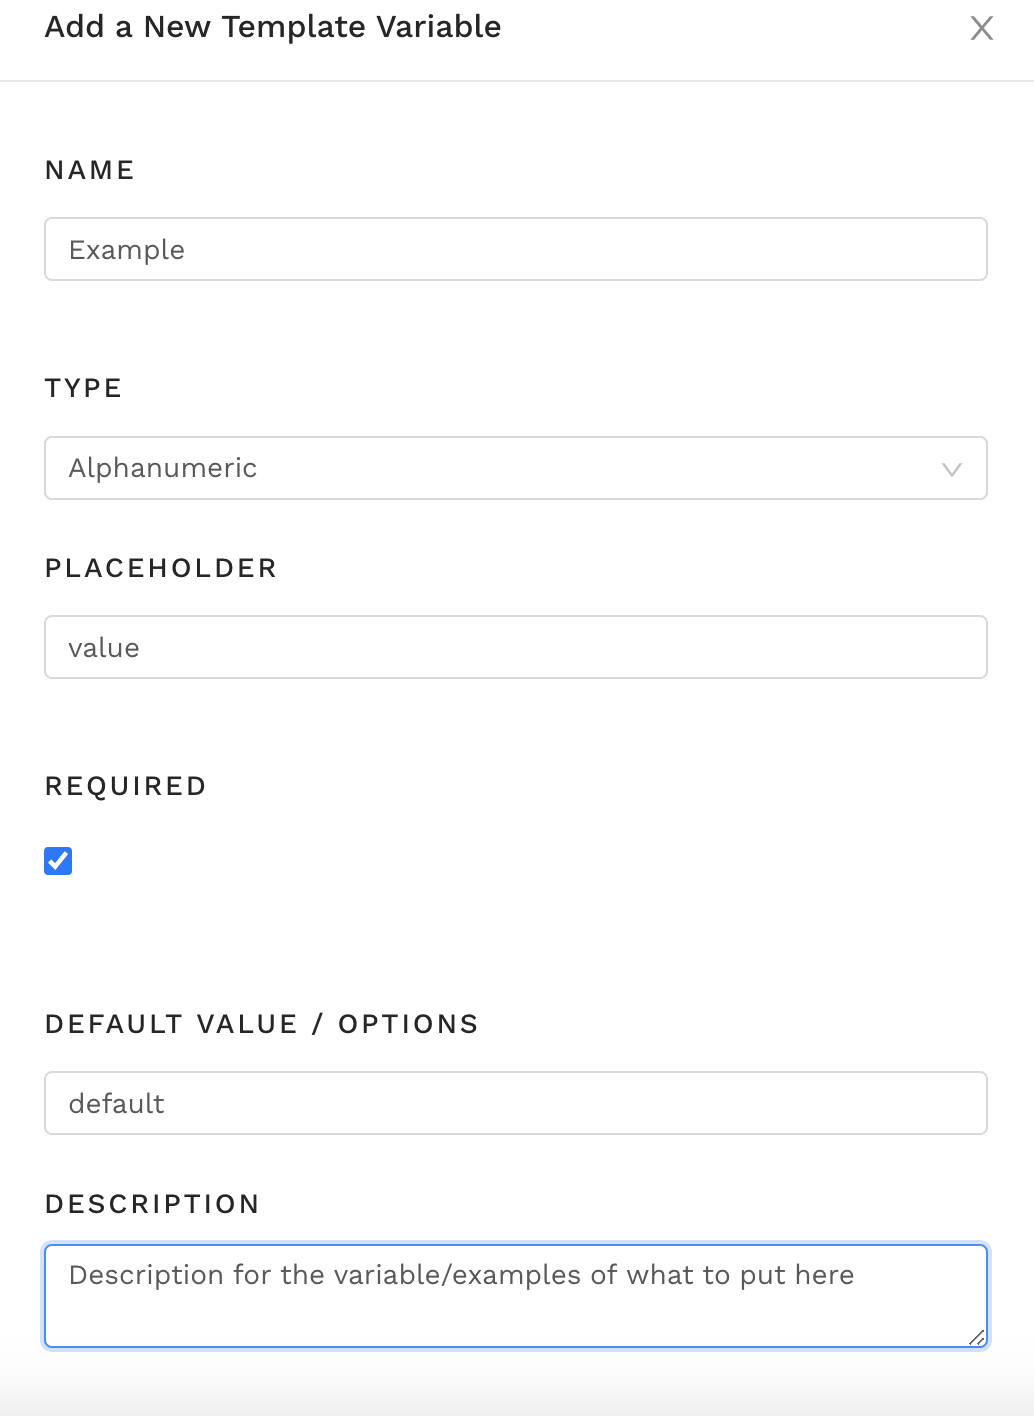Uncheck the Required checkbox
This screenshot has height=1416, width=1034.
click(x=58, y=861)
